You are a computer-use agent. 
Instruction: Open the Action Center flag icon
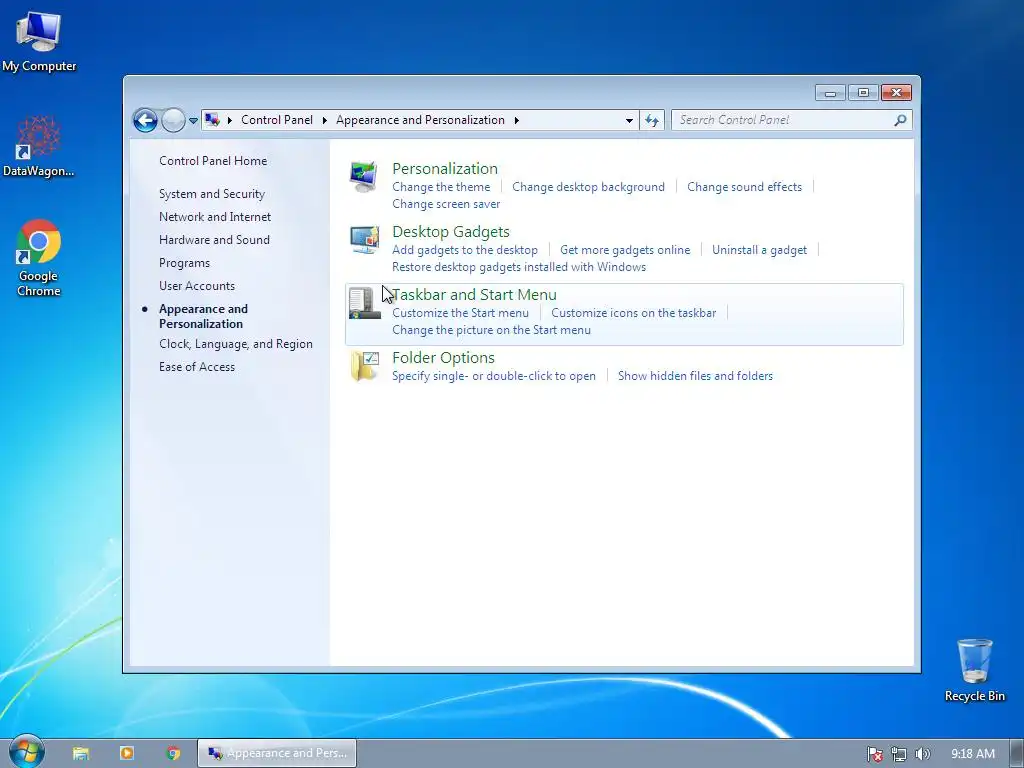(874, 754)
